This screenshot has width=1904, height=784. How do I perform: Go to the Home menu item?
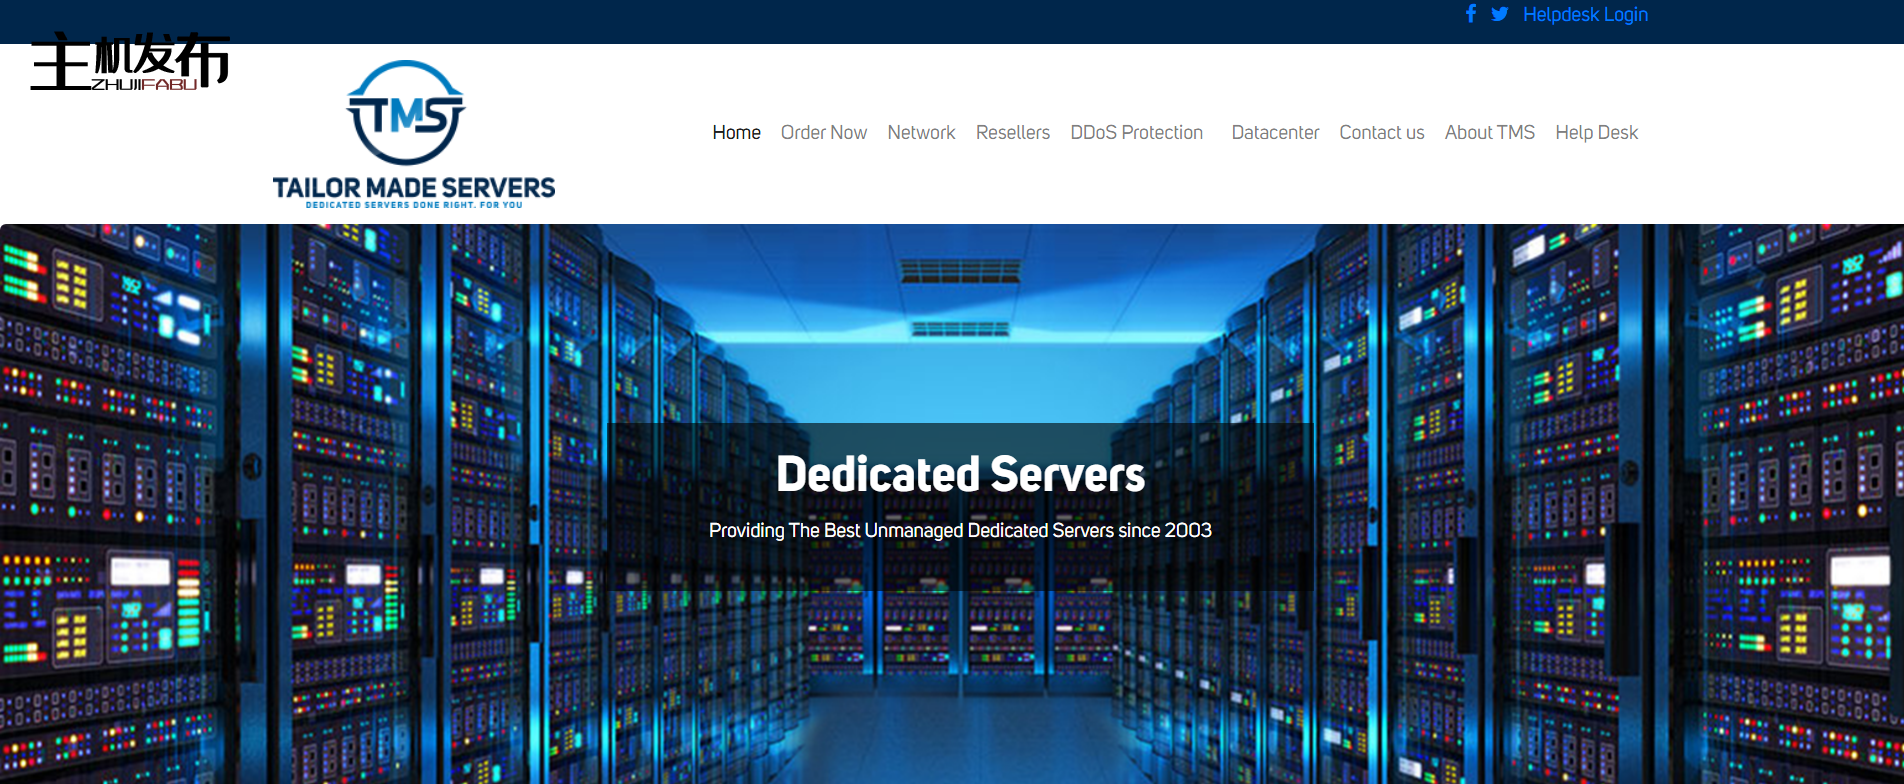coord(736,132)
